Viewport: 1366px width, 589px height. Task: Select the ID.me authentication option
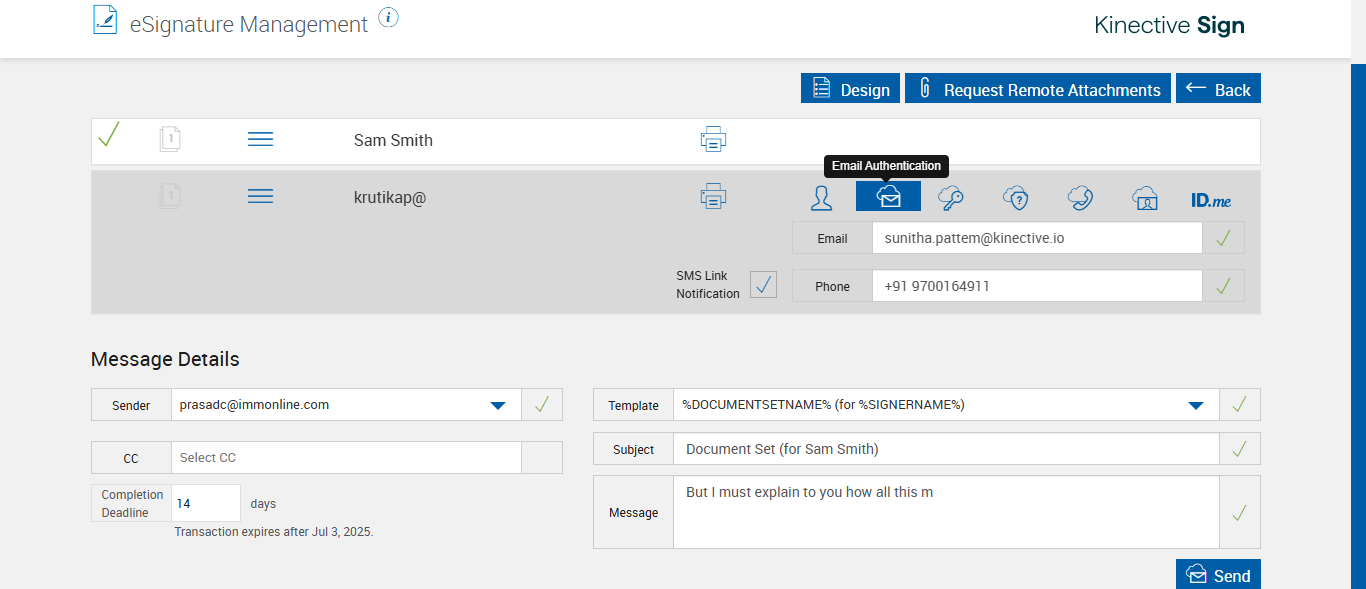[x=1211, y=200]
